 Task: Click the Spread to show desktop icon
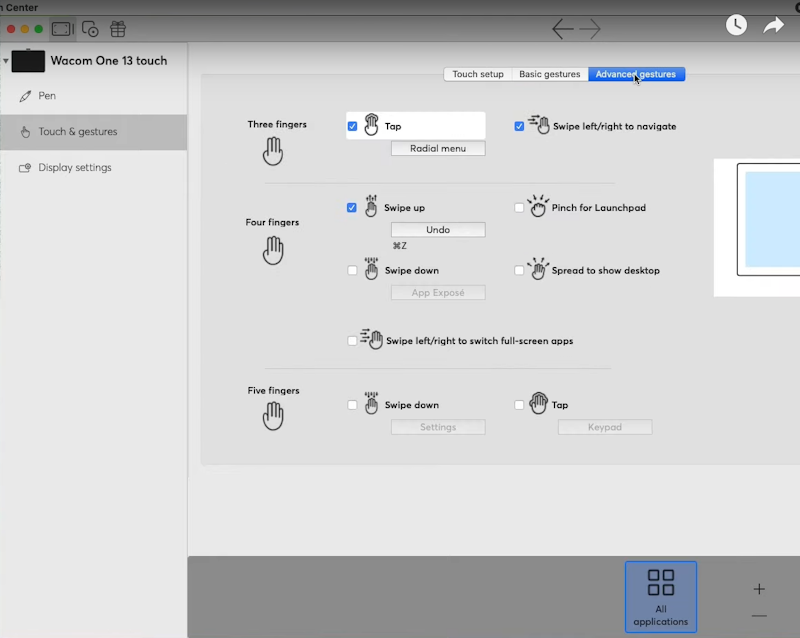point(538,268)
